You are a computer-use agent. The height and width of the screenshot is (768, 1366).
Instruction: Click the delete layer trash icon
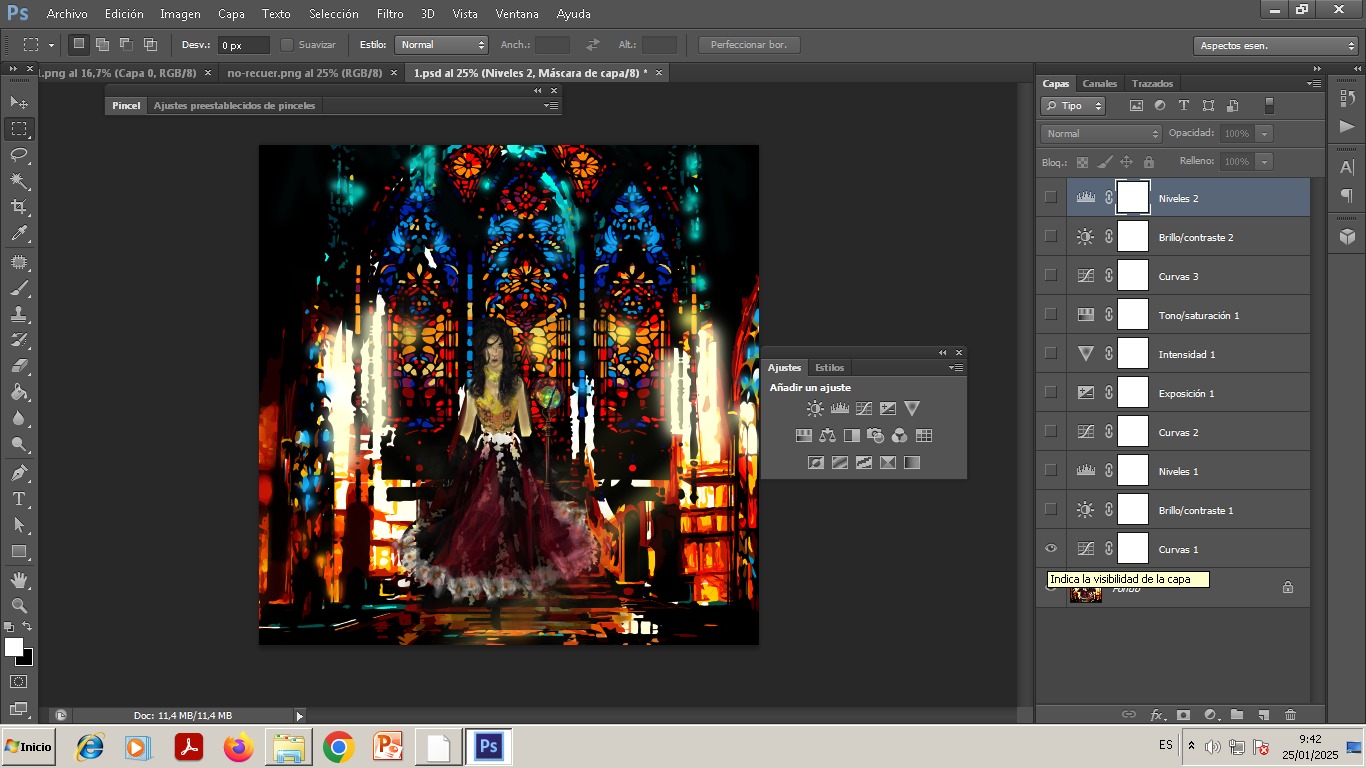(1290, 715)
